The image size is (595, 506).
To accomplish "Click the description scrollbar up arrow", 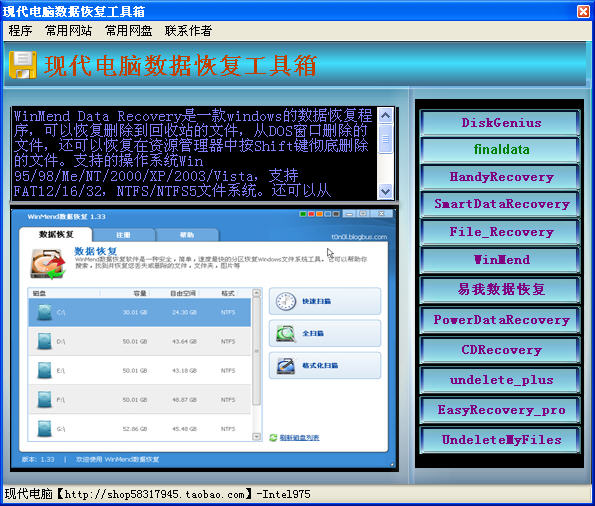I will [386, 115].
